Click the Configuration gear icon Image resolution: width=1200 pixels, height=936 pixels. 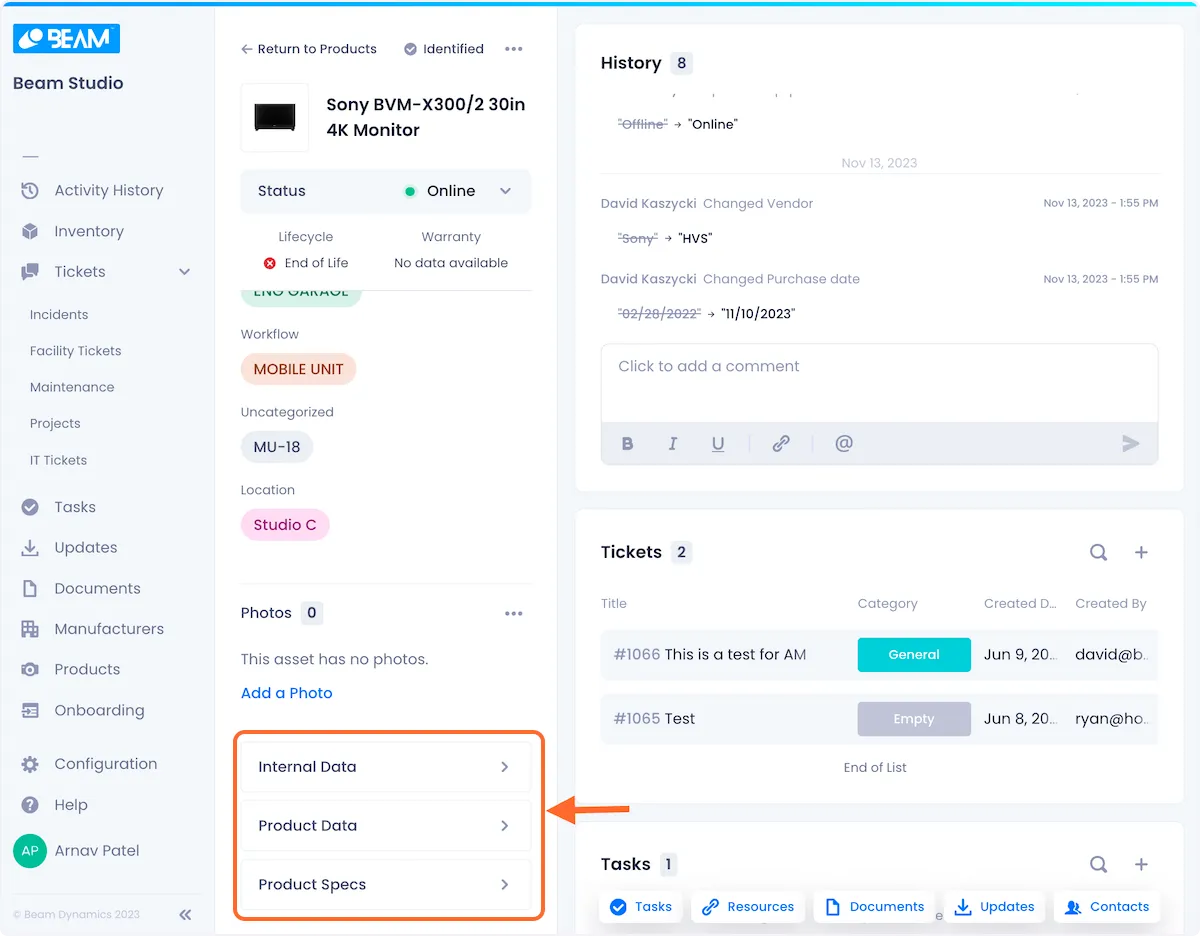[x=30, y=764]
